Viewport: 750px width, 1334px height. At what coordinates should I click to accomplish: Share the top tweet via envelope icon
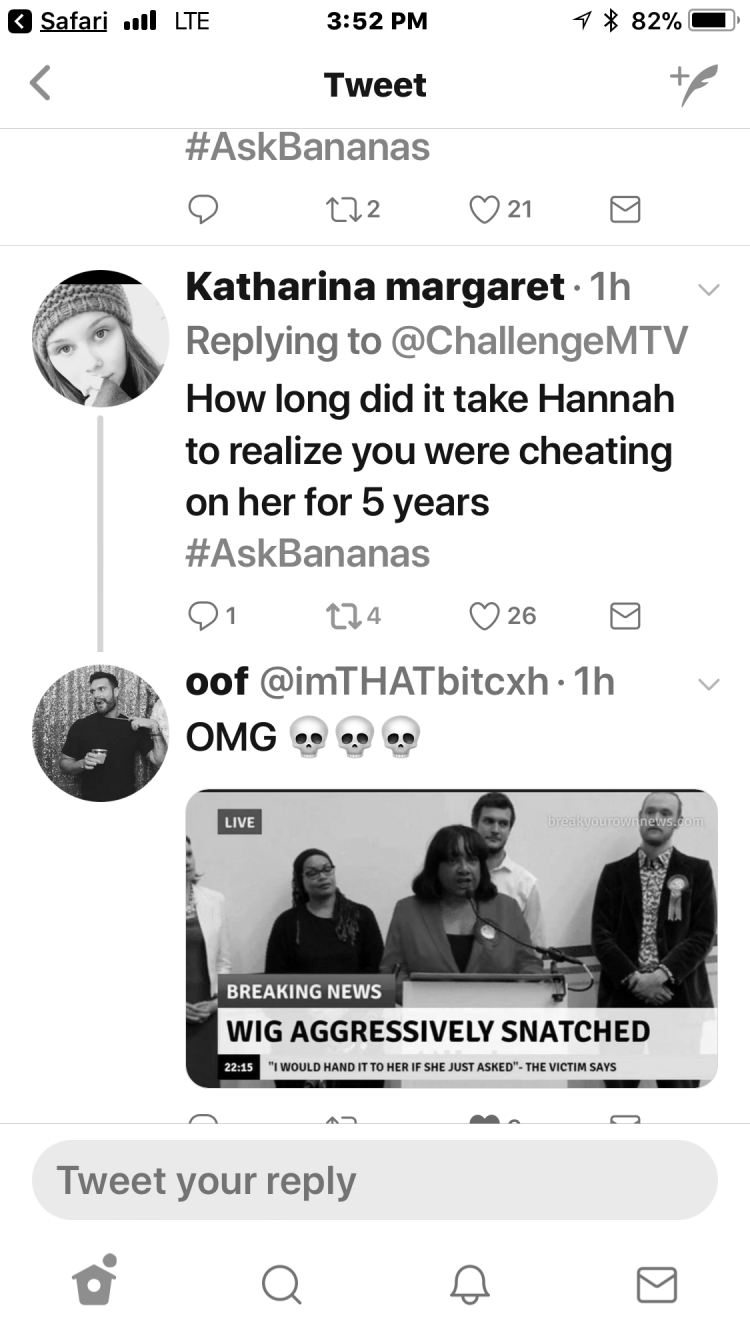coord(625,209)
